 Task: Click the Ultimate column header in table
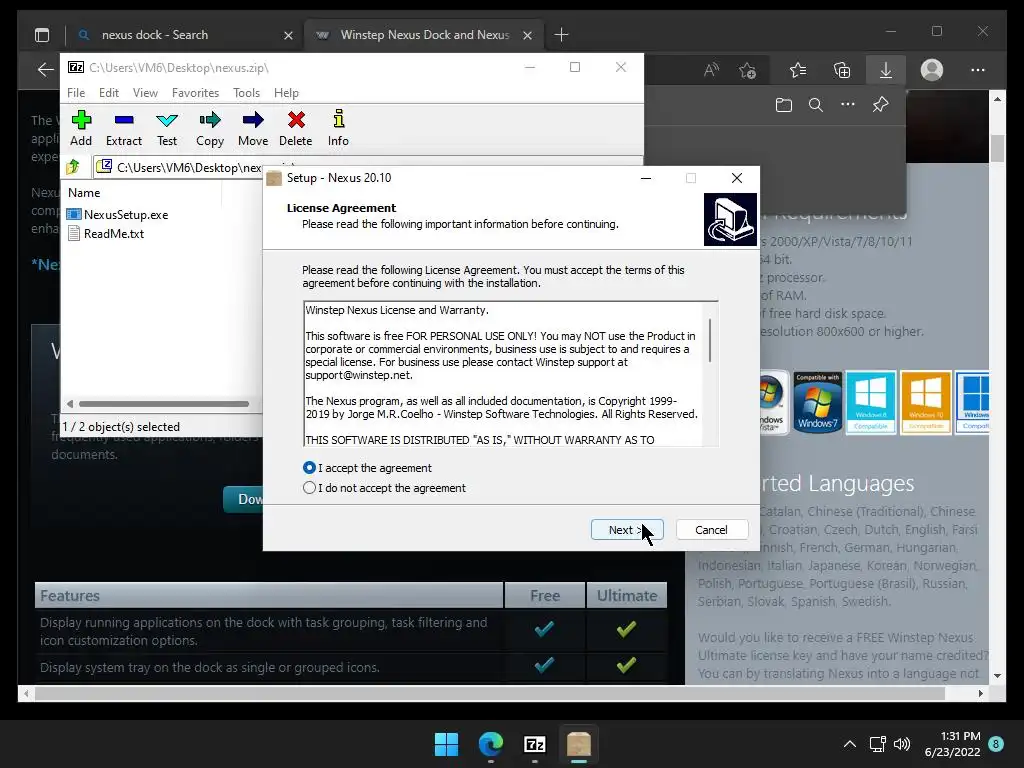click(x=627, y=596)
